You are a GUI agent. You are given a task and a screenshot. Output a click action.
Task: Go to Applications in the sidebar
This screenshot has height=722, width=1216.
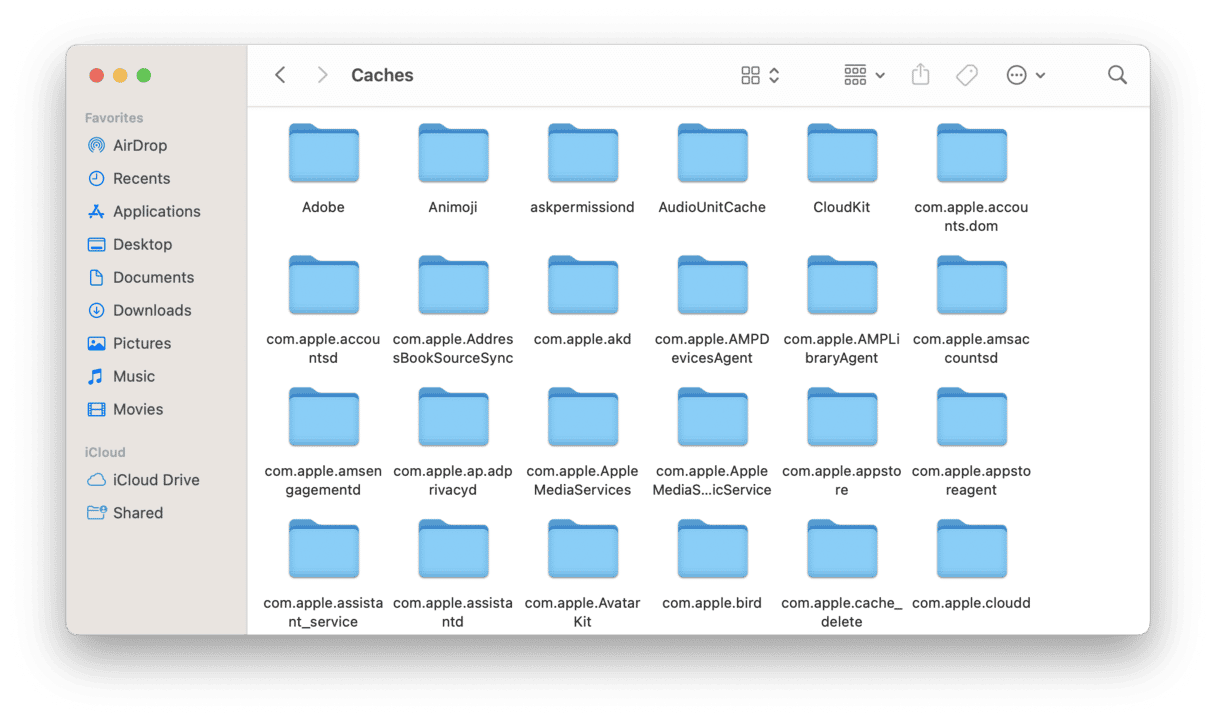[x=156, y=211]
